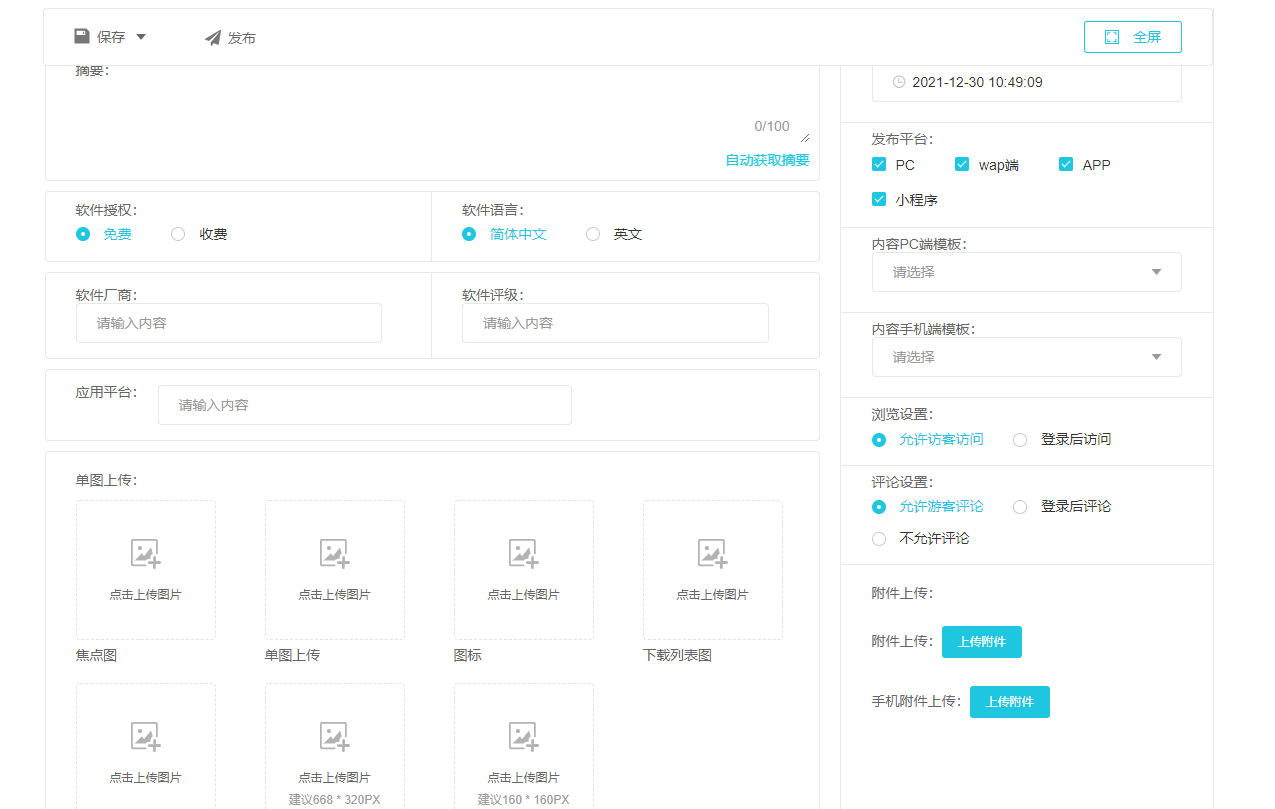Uncheck the 小程序 checkbox

click(x=879, y=200)
